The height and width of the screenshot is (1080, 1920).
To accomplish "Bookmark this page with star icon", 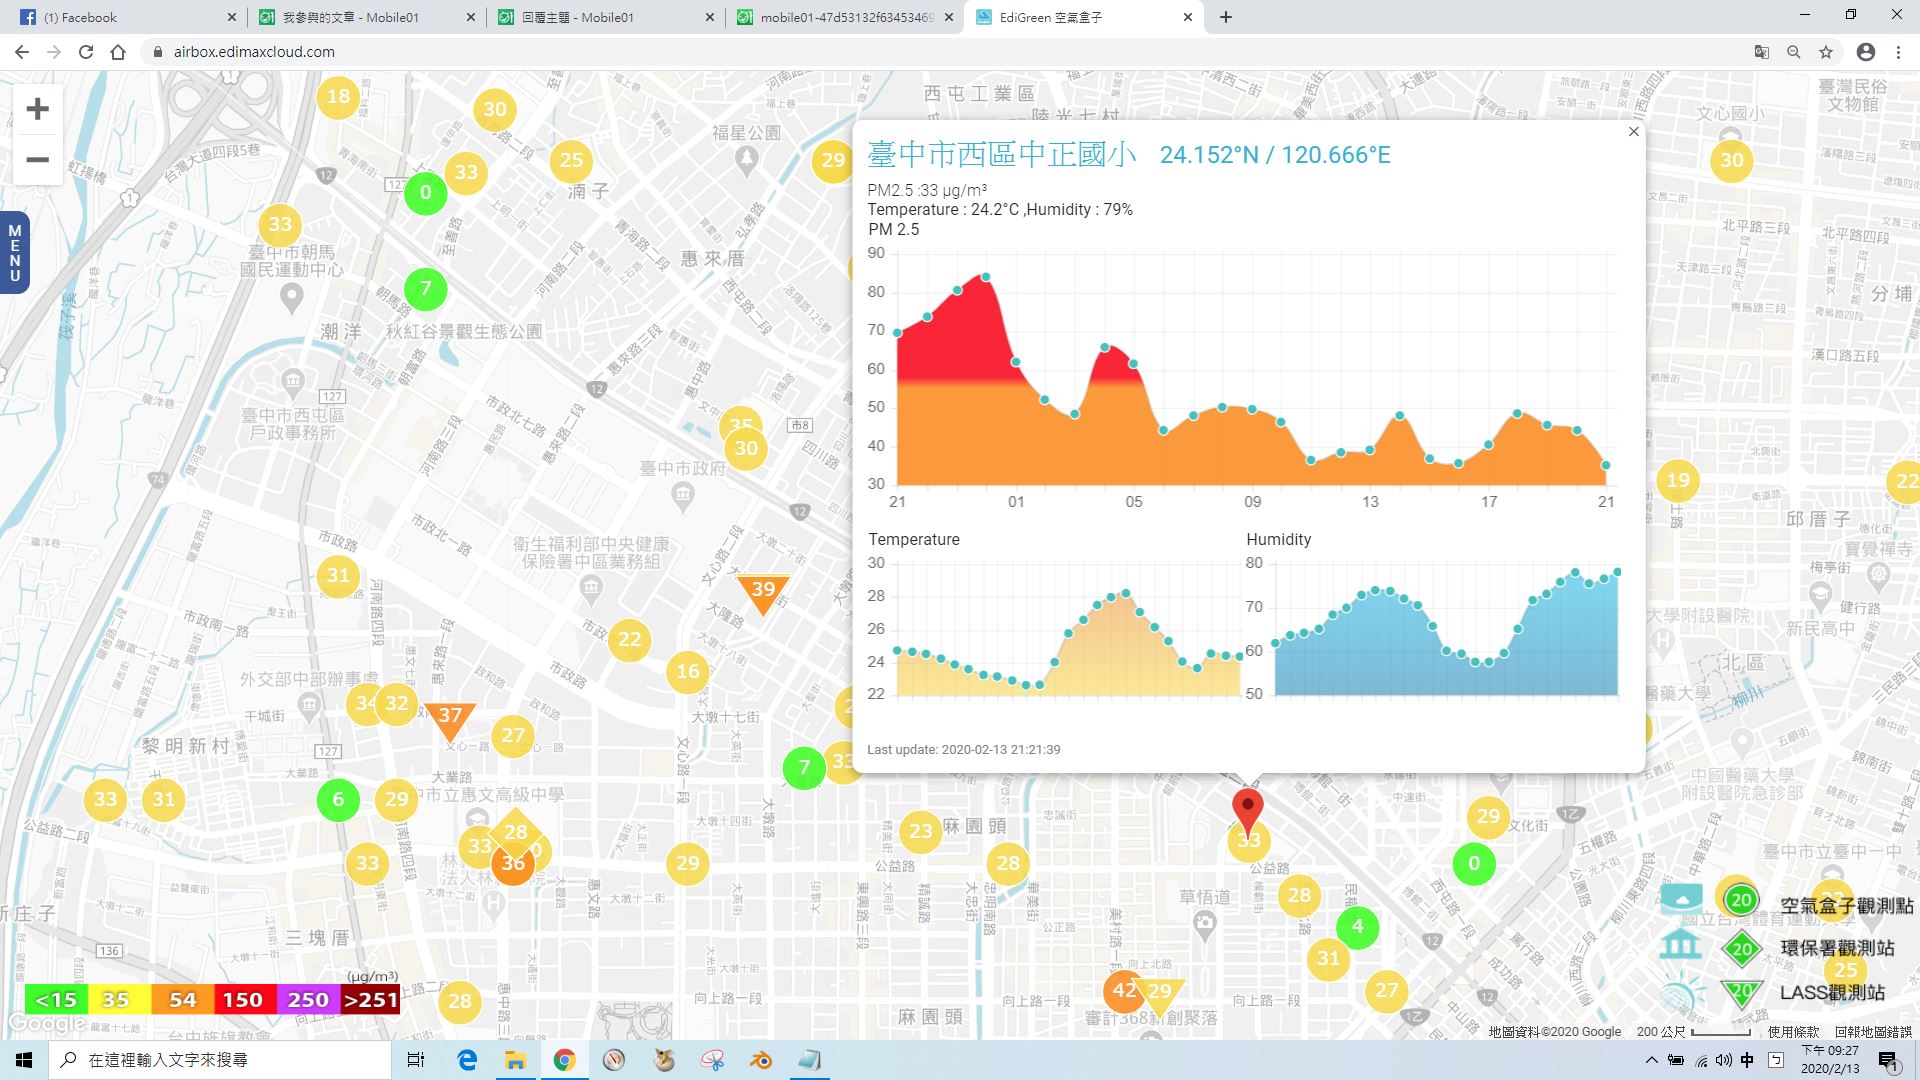I will tap(1826, 52).
